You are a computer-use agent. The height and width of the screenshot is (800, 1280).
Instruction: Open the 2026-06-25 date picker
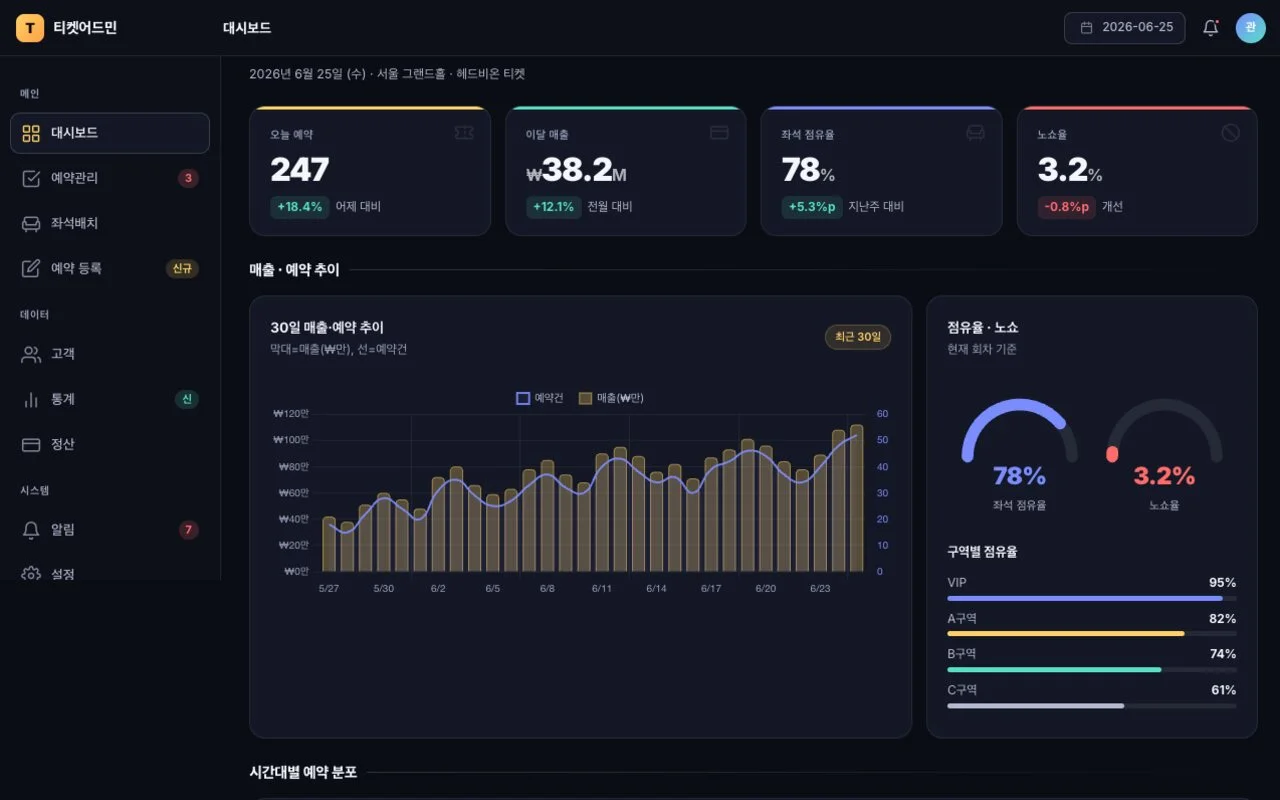point(1124,28)
